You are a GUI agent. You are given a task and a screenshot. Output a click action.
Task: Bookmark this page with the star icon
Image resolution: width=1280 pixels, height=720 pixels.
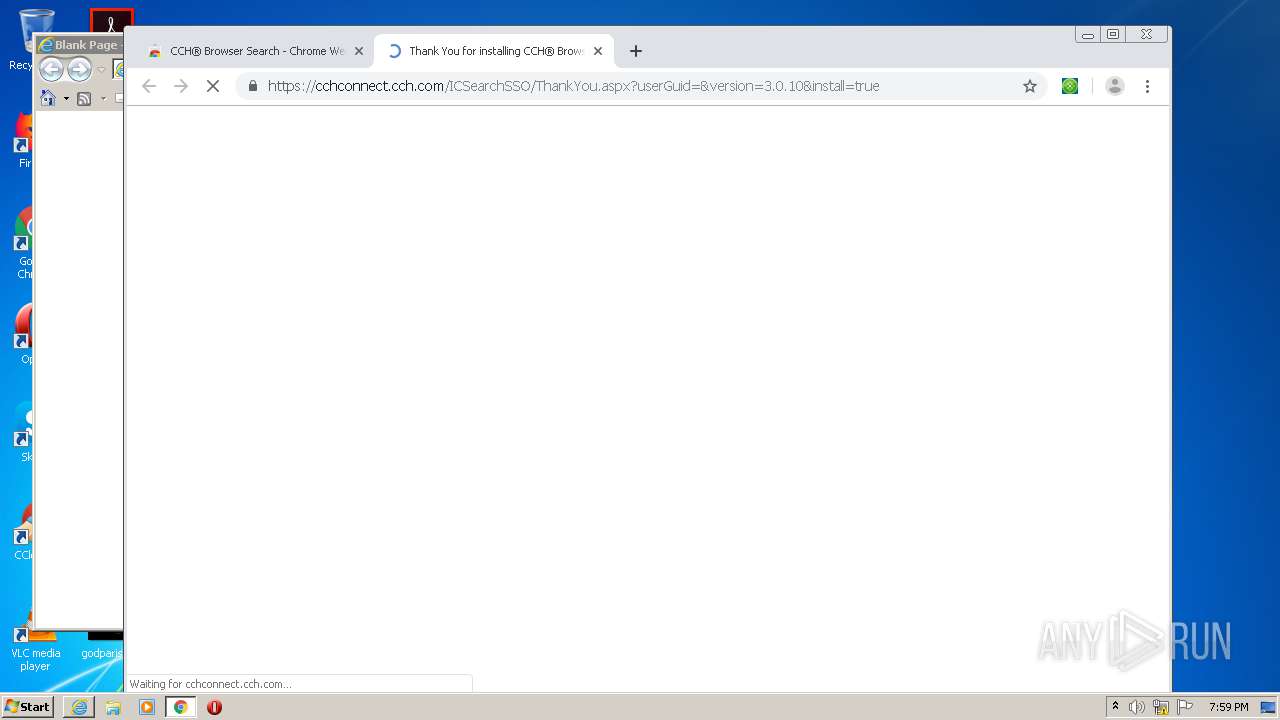point(1030,86)
